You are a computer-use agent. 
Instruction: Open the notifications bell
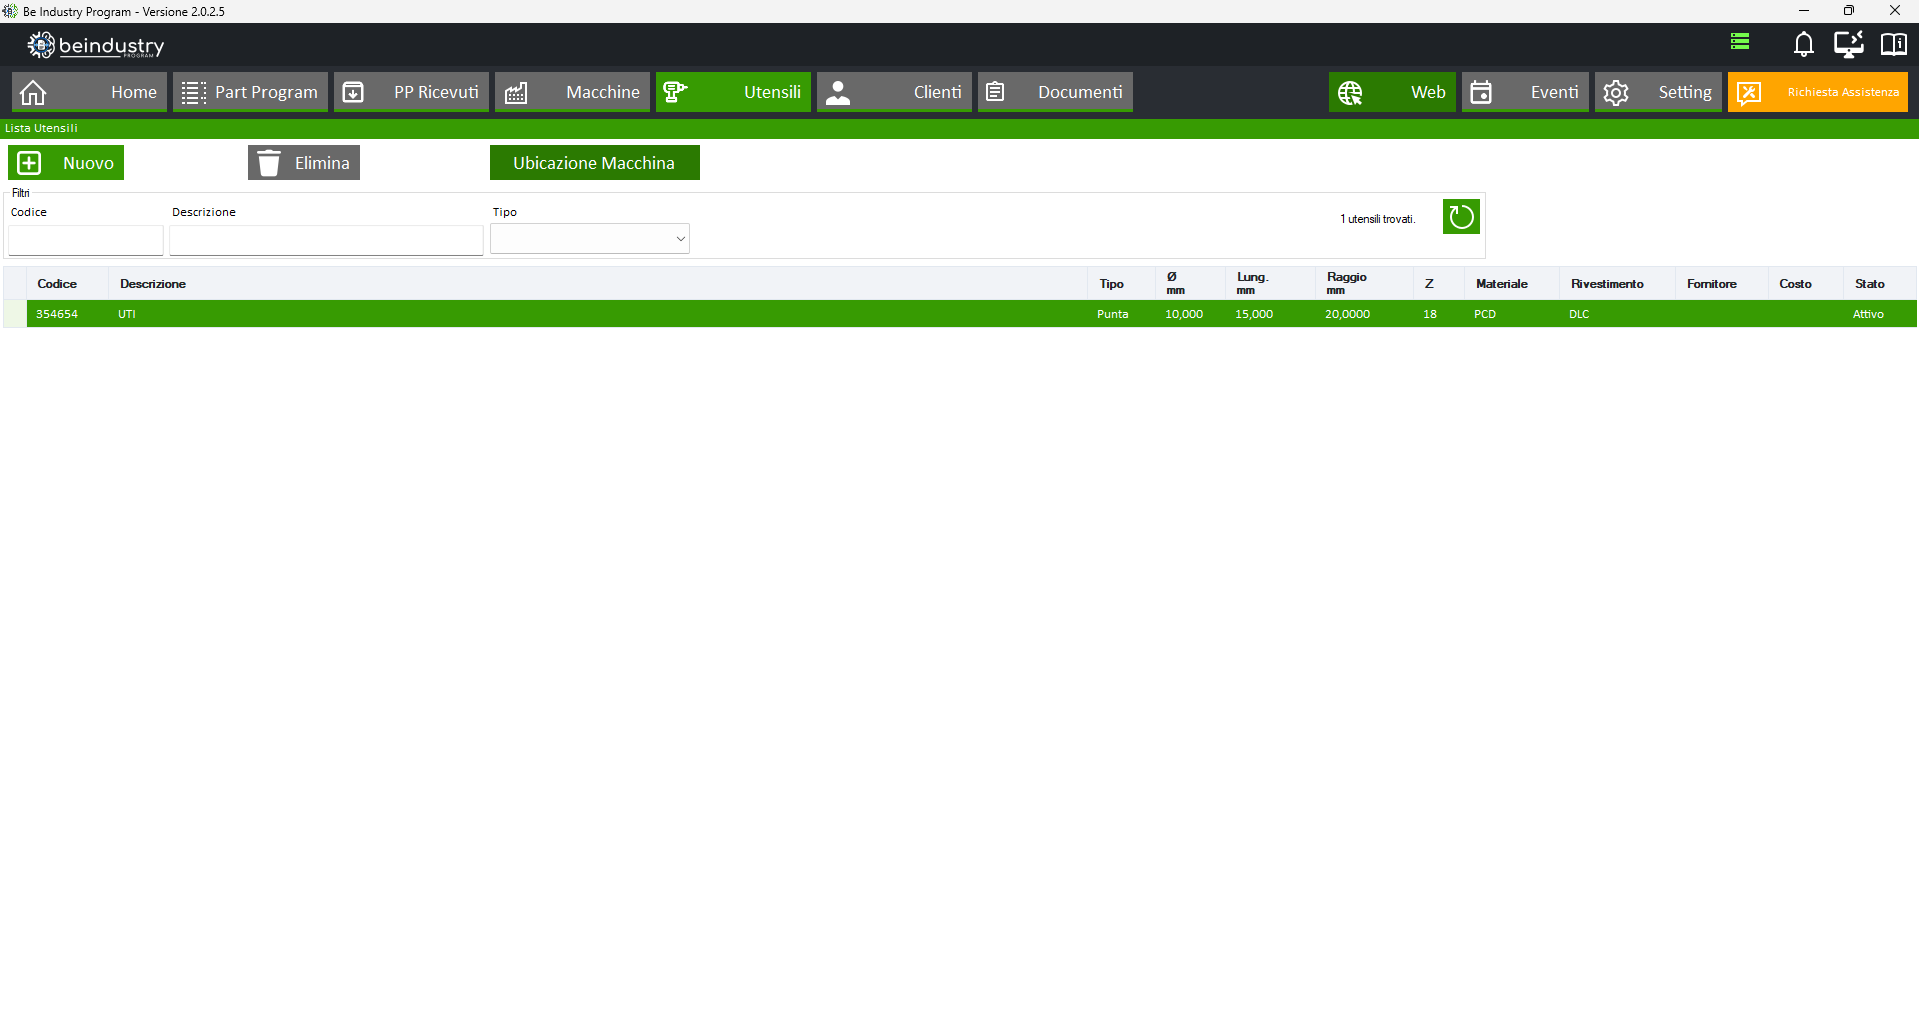1803,44
